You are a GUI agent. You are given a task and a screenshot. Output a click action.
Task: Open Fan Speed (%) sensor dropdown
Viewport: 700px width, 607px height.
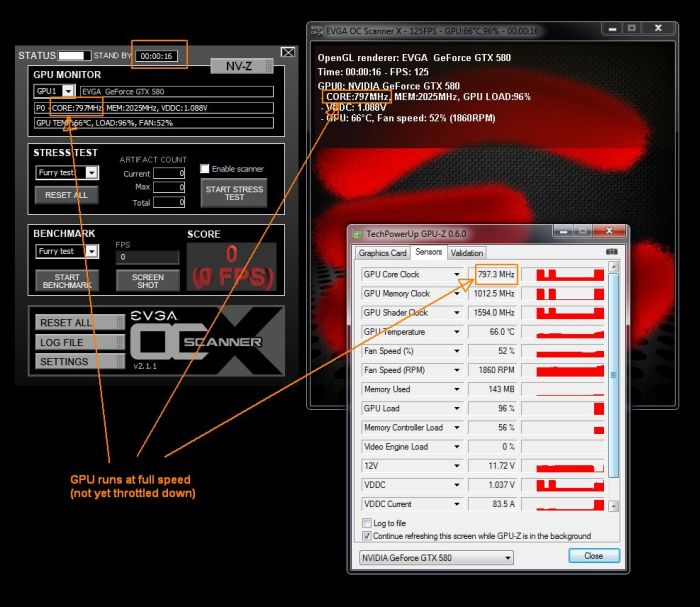point(457,351)
